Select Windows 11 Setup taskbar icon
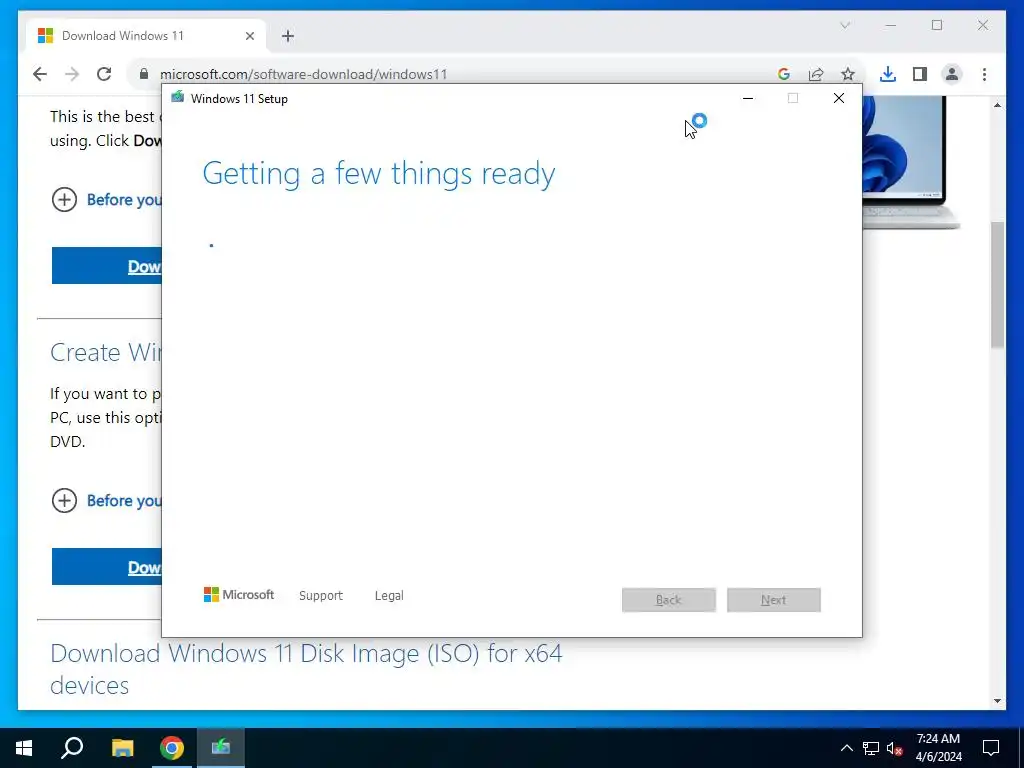This screenshot has width=1024, height=768. 221,748
